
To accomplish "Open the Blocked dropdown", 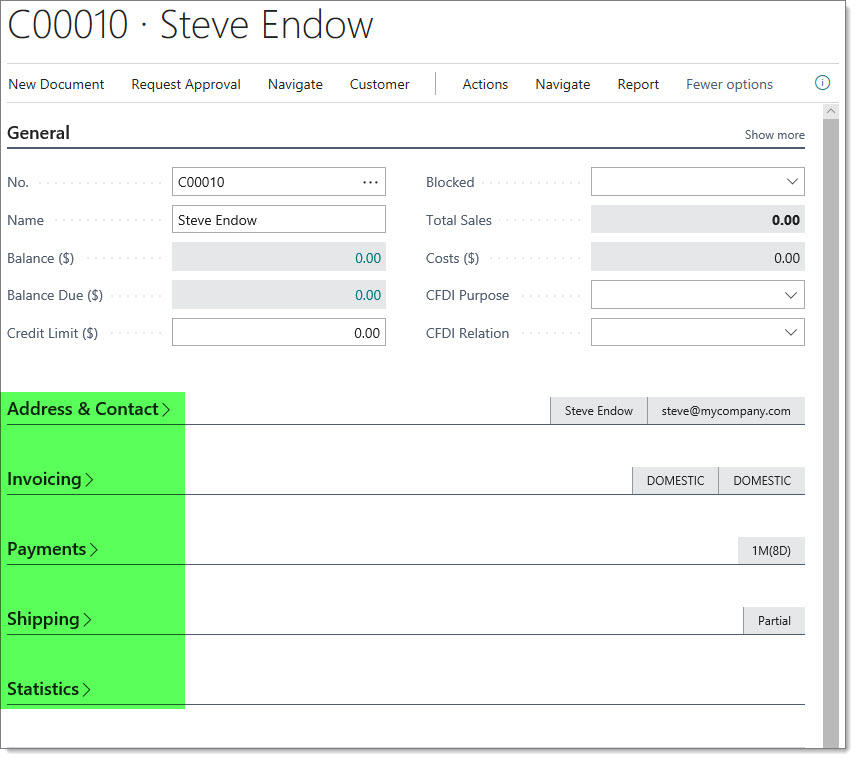I will (x=791, y=181).
